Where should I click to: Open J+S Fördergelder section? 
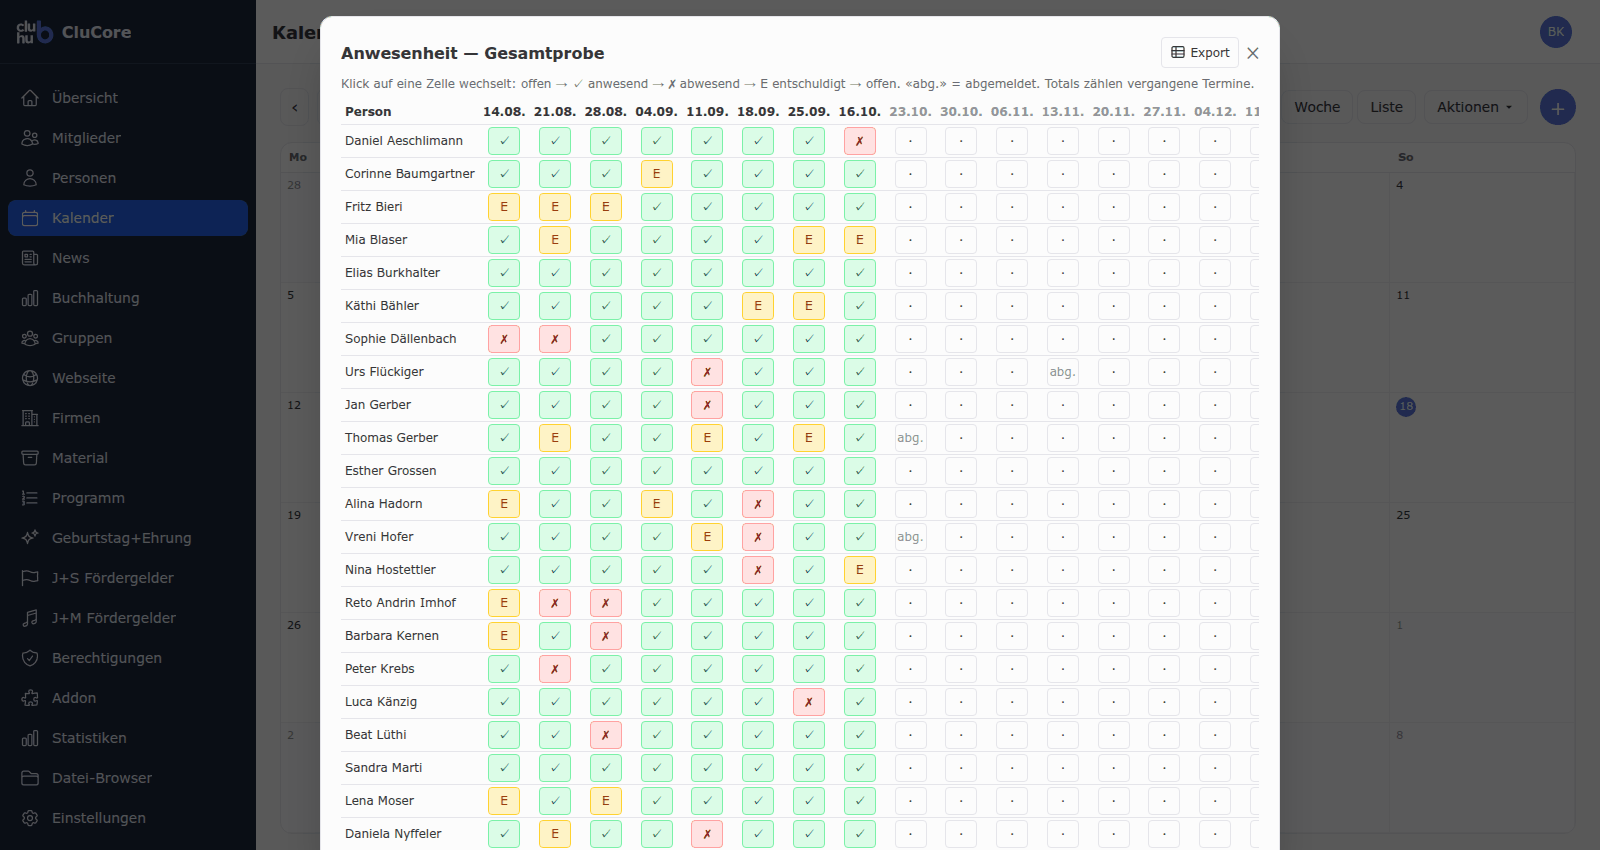pos(128,578)
